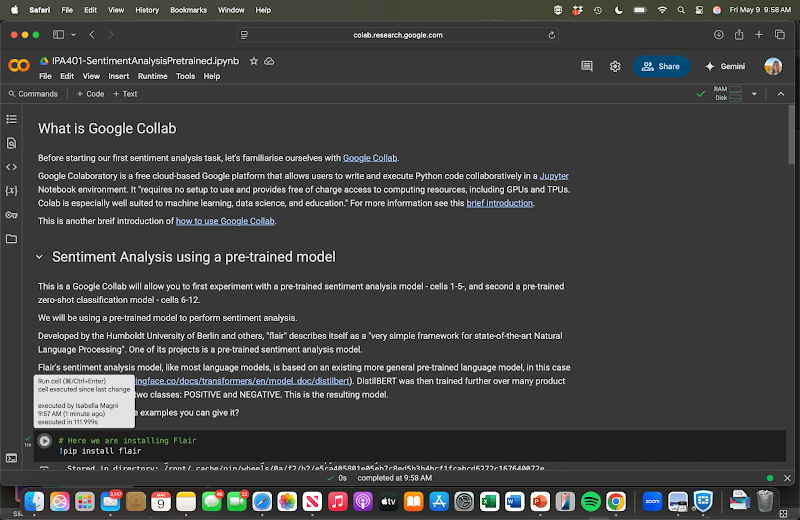
Task: Open the brief introduction link
Action: coord(499,203)
